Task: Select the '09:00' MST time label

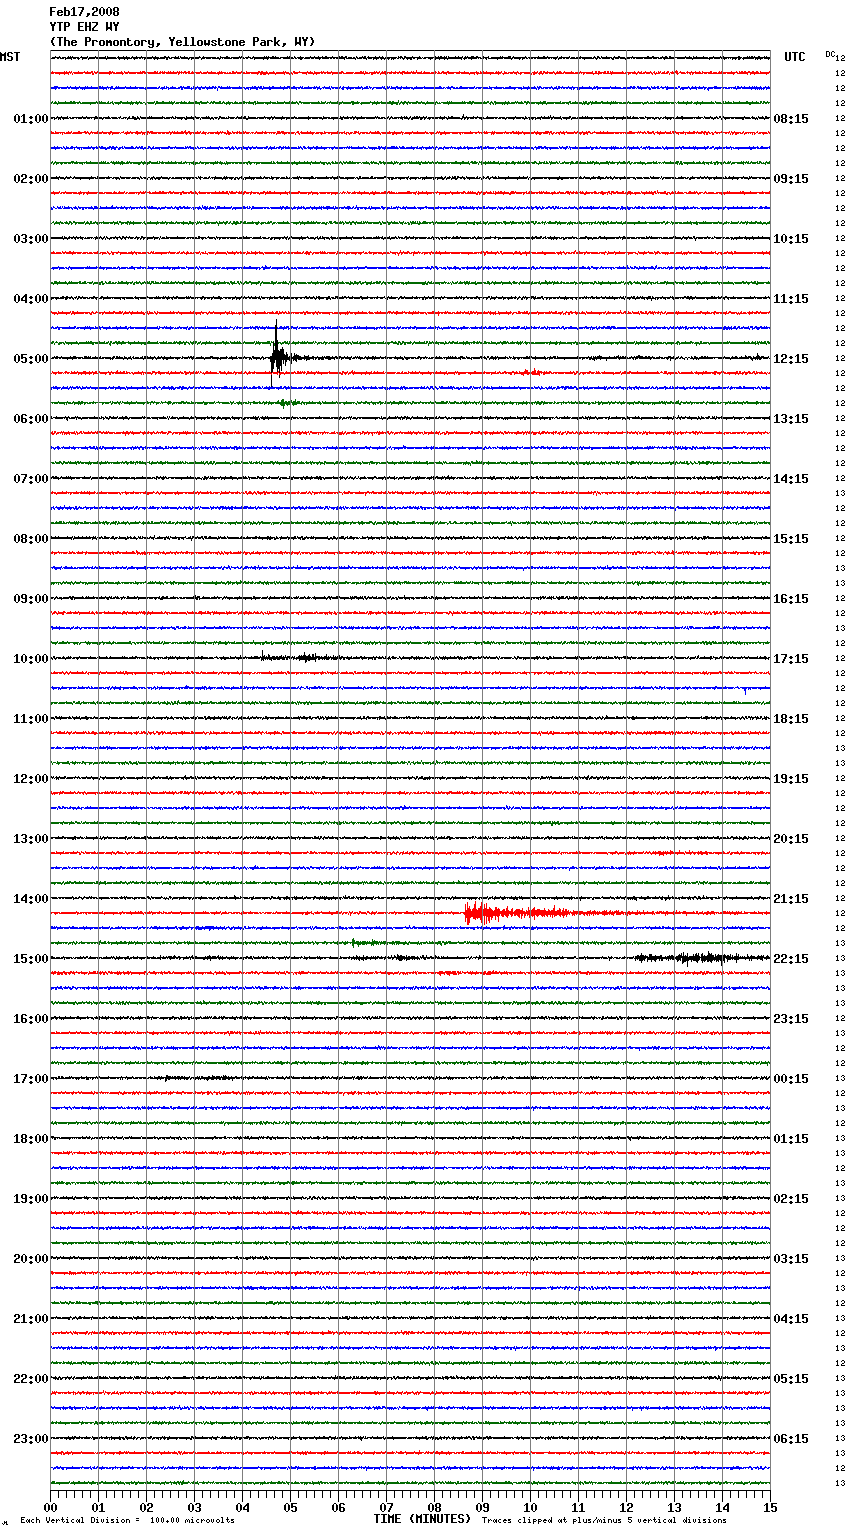Action: coord(31,599)
